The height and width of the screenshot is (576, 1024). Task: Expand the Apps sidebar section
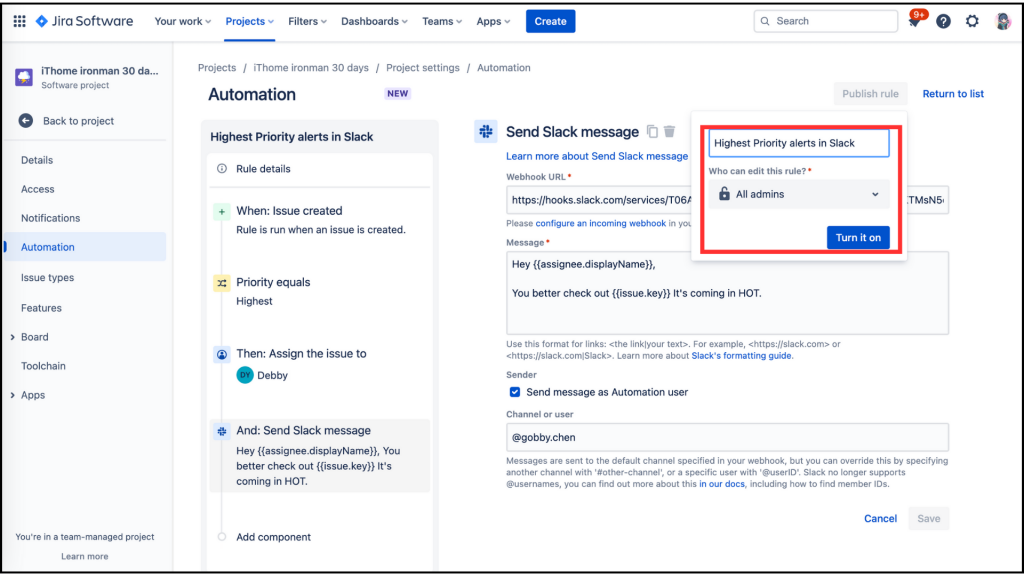[x=12, y=395]
